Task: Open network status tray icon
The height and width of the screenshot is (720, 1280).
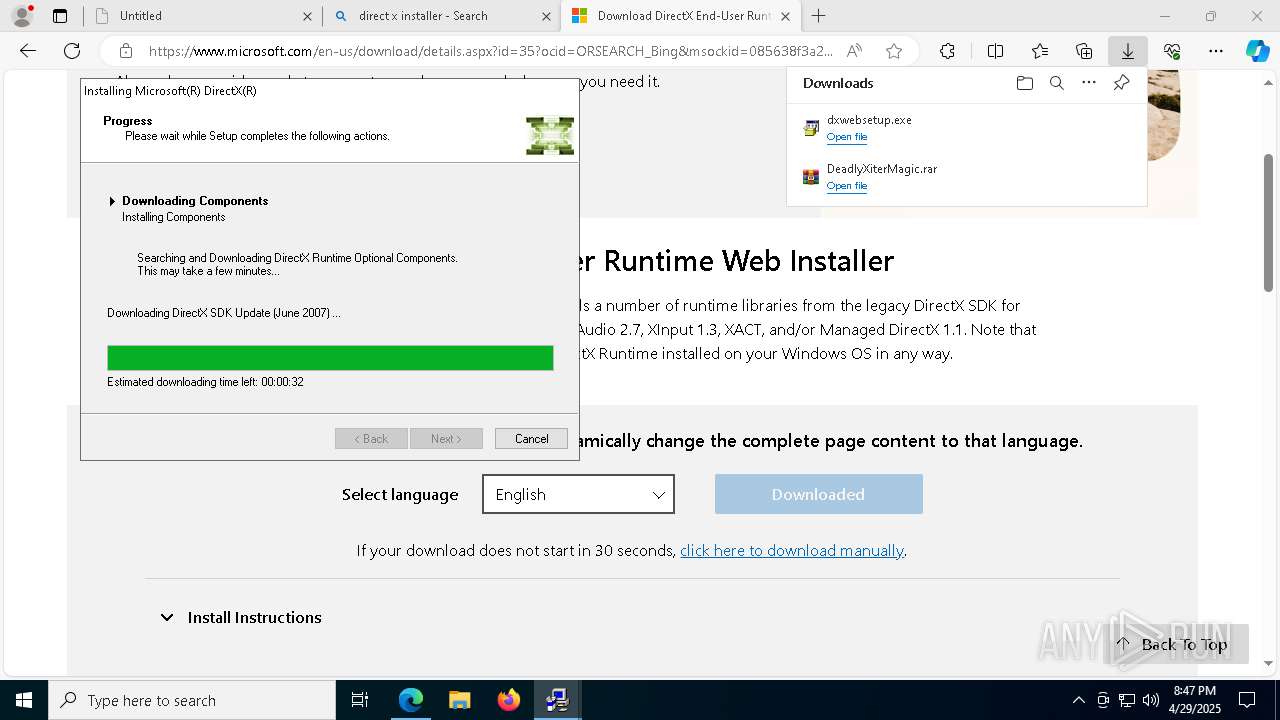Action: point(1127,700)
